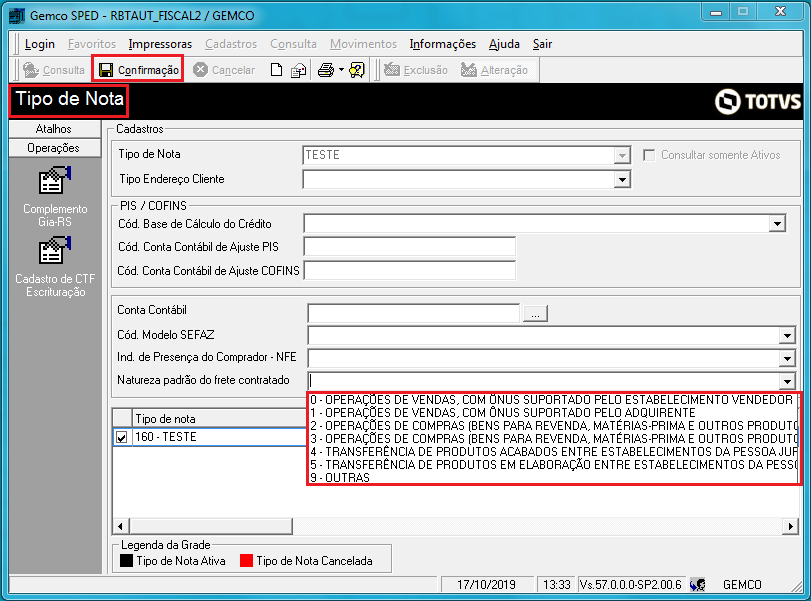The height and width of the screenshot is (601, 811).
Task: Click the status bar user connection icon
Action: (x=698, y=585)
